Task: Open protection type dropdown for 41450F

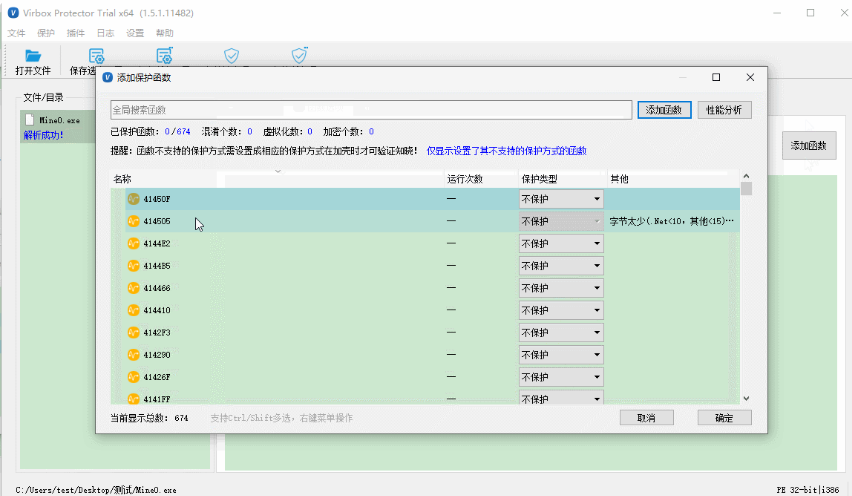Action: pos(561,199)
